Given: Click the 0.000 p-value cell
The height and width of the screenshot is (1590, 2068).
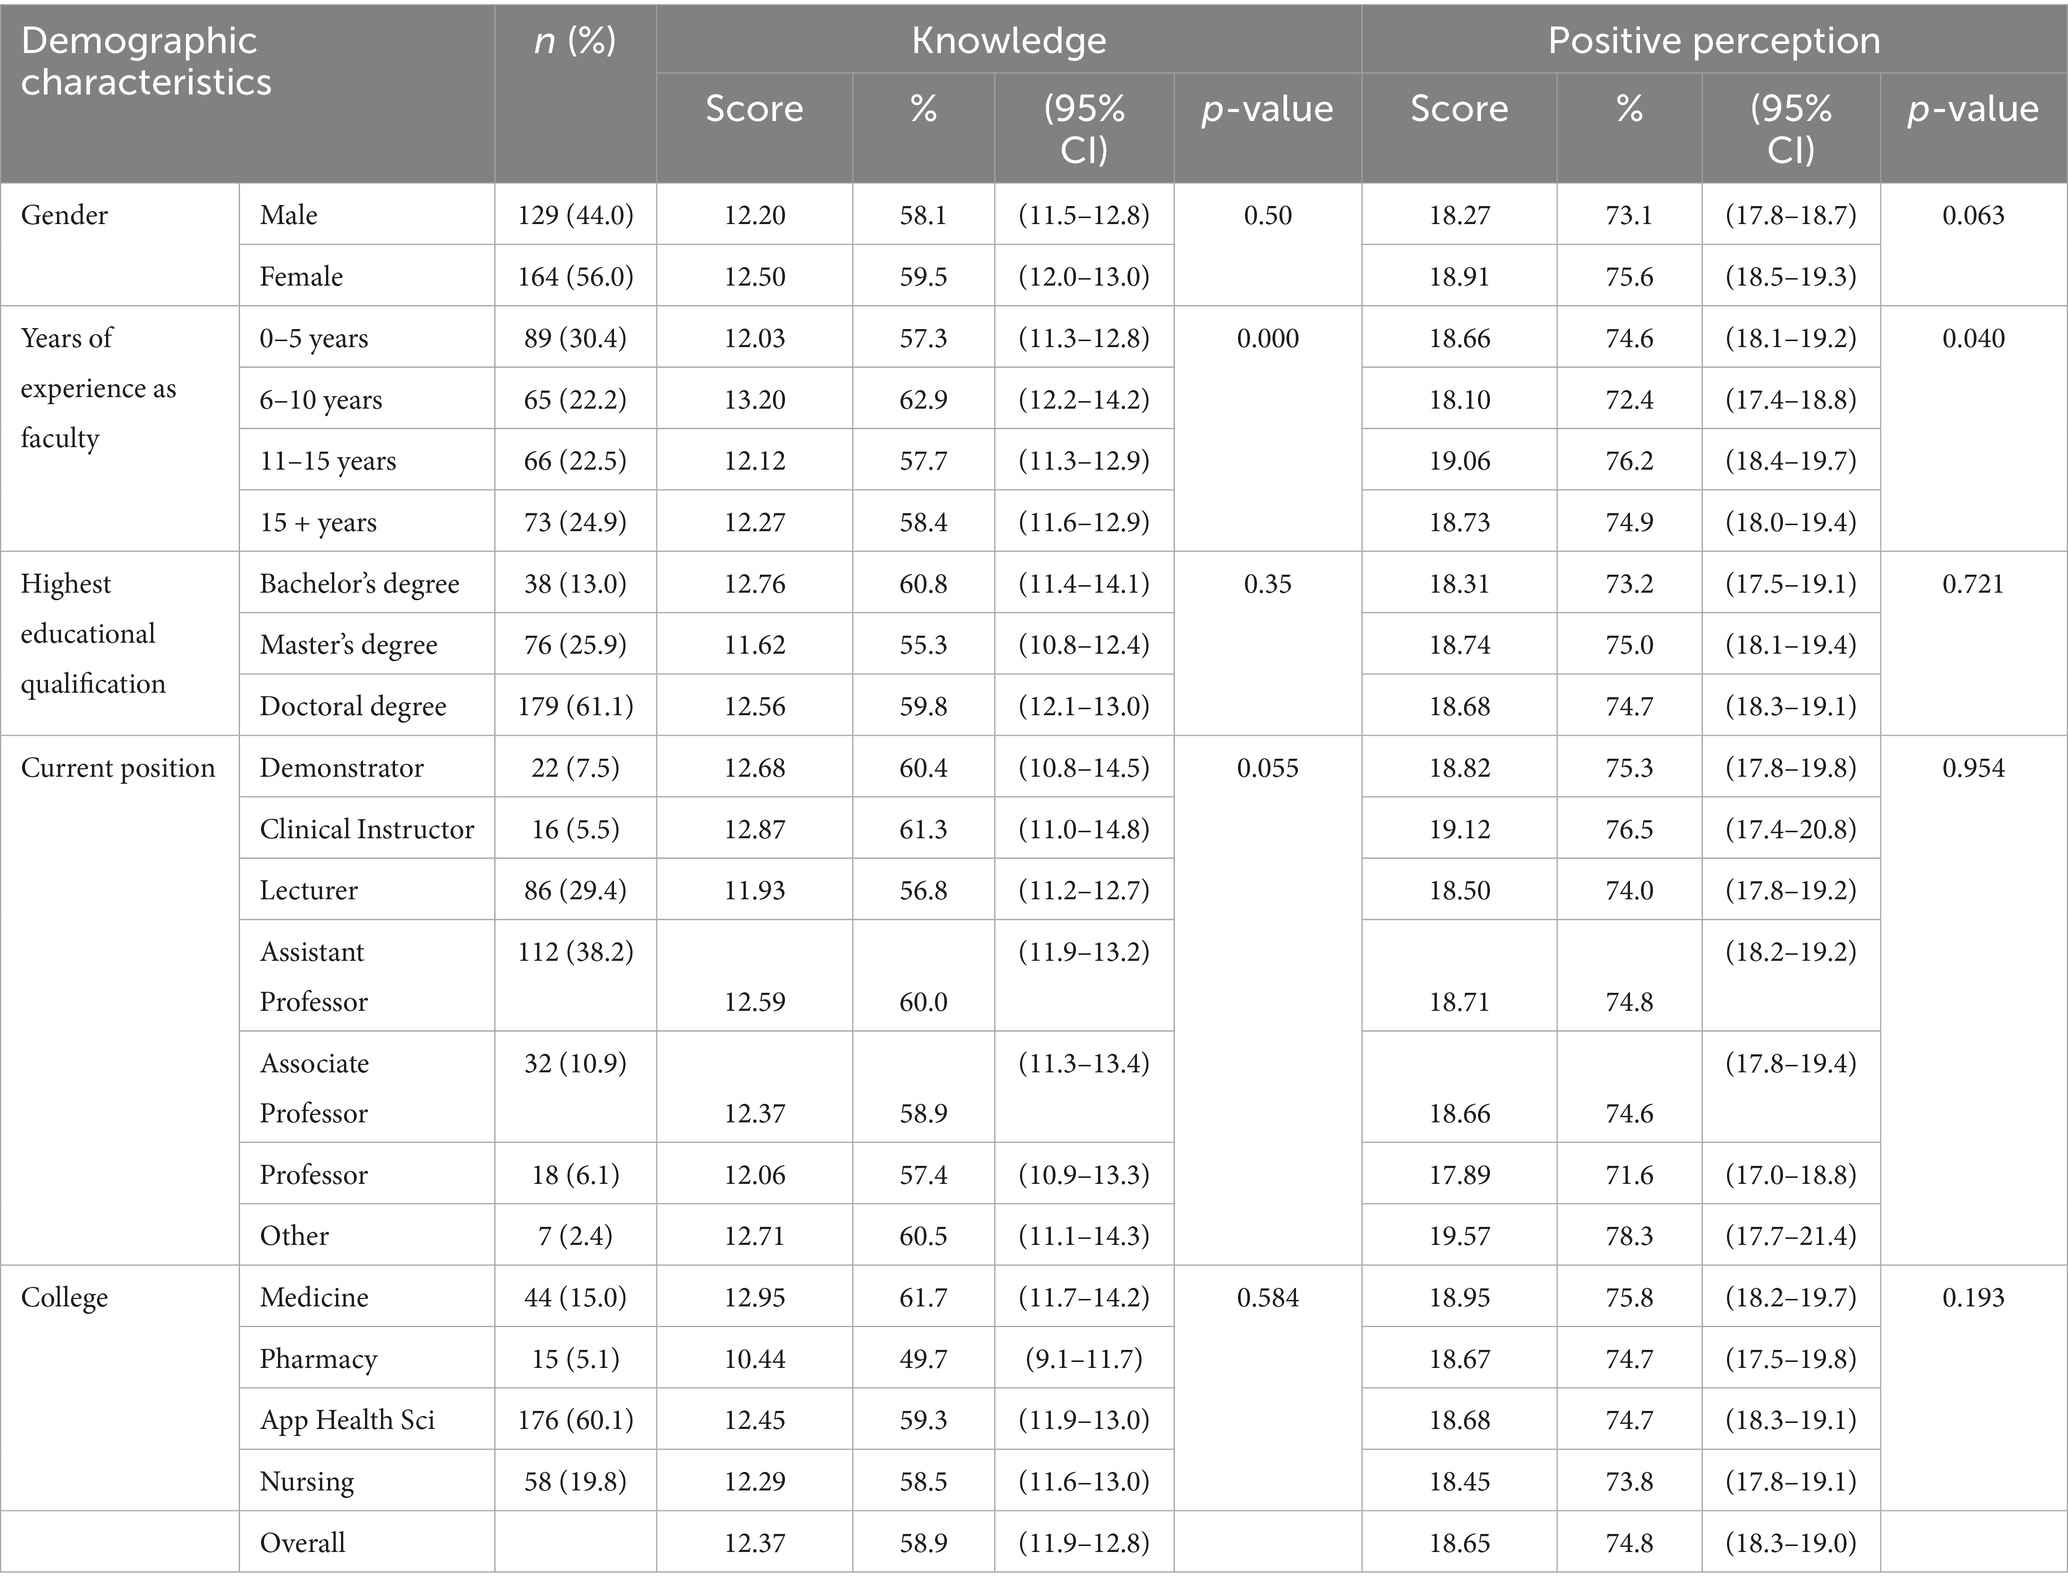Looking at the screenshot, I should (x=1267, y=339).
